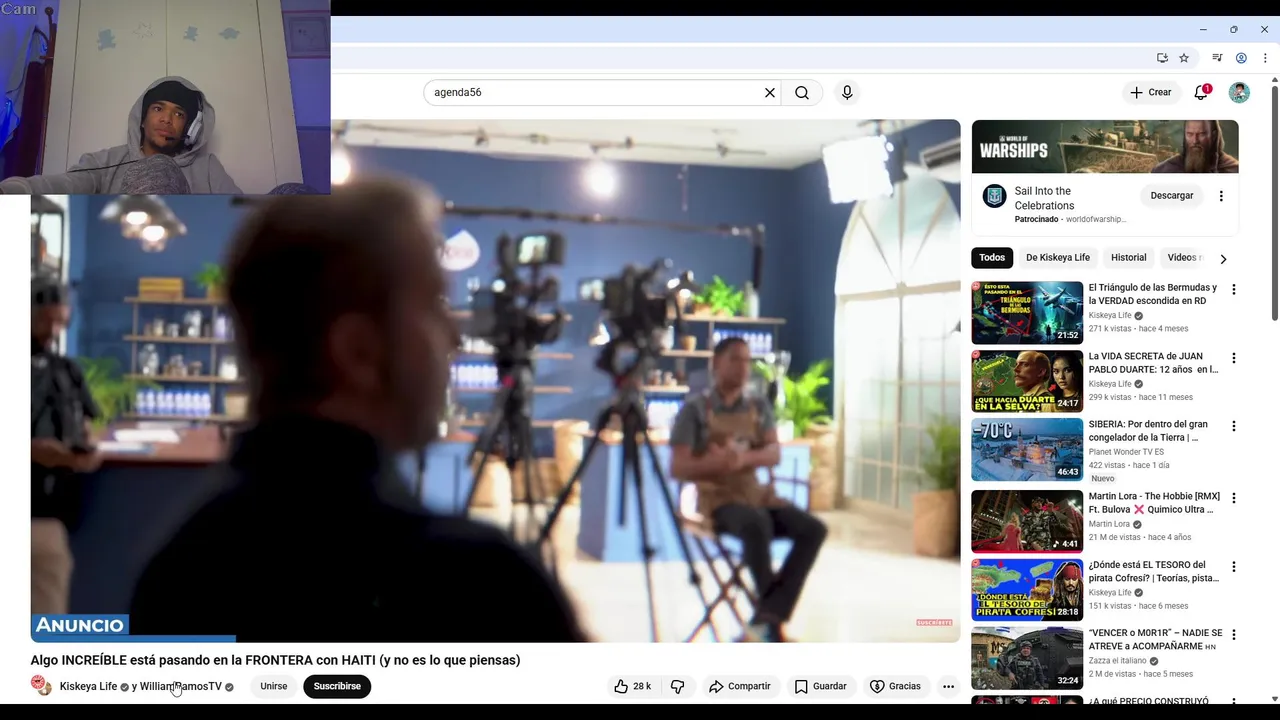Start voice search with microphone icon
Image resolution: width=1280 pixels, height=720 pixels.
point(847,92)
